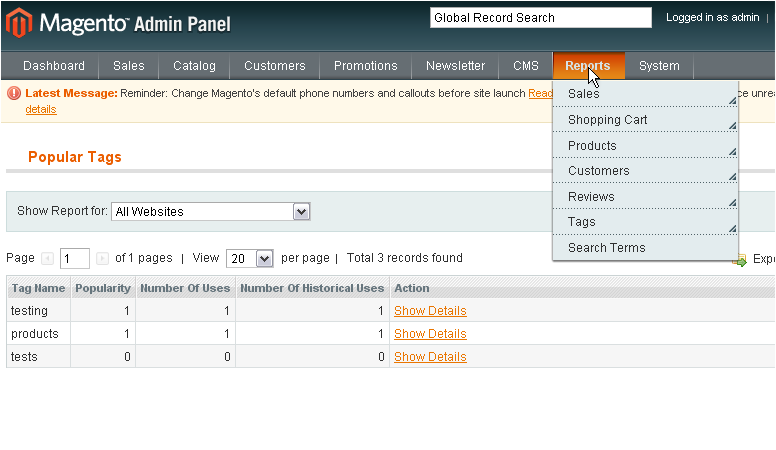Click the Global Record Search field
This screenshot has width=776, height=450.
pyautogui.click(x=540, y=18)
